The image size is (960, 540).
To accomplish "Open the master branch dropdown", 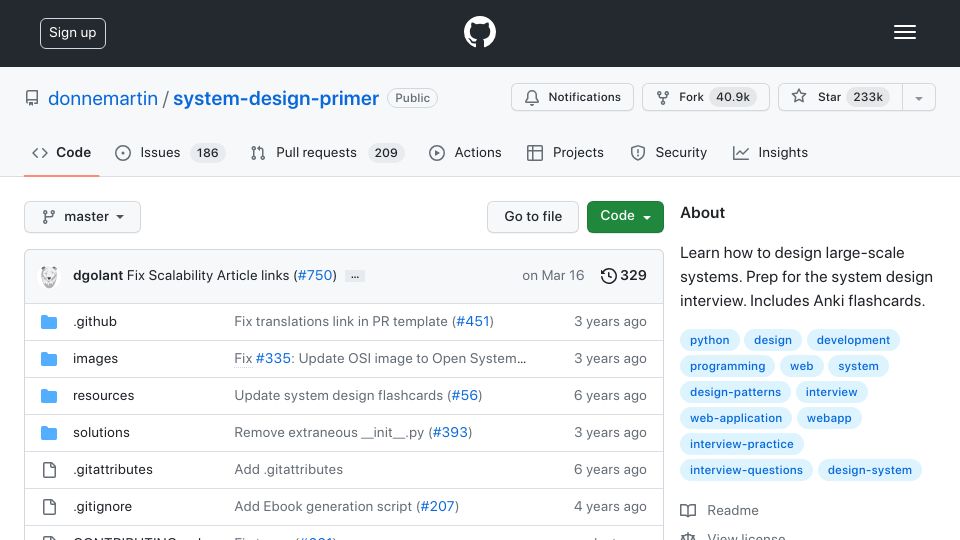I will click(83, 217).
